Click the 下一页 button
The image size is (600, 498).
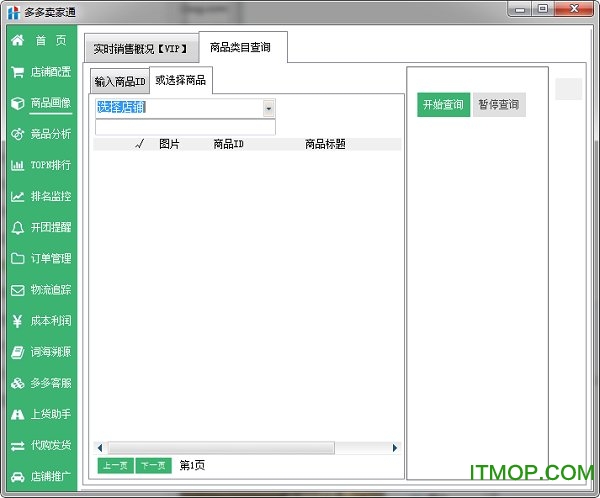point(153,465)
